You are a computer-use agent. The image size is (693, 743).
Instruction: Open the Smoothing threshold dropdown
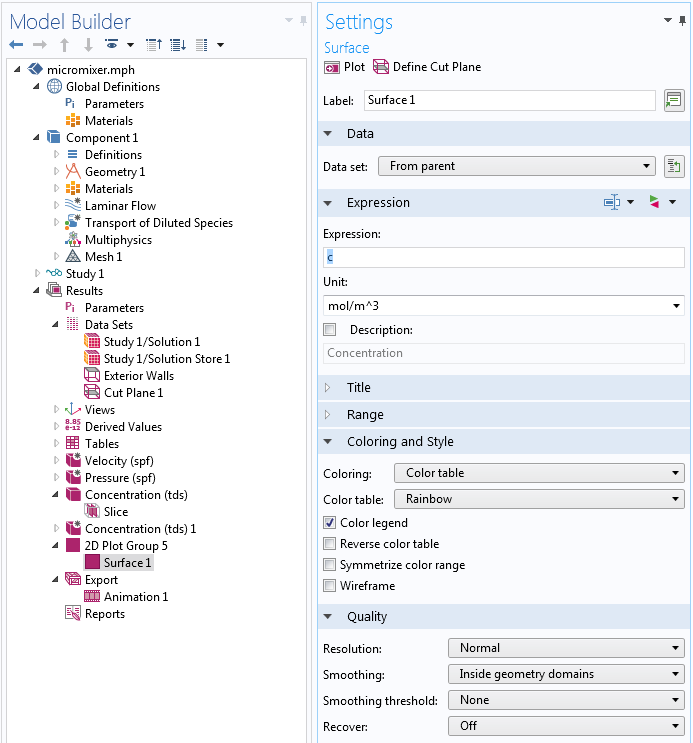(x=566, y=700)
